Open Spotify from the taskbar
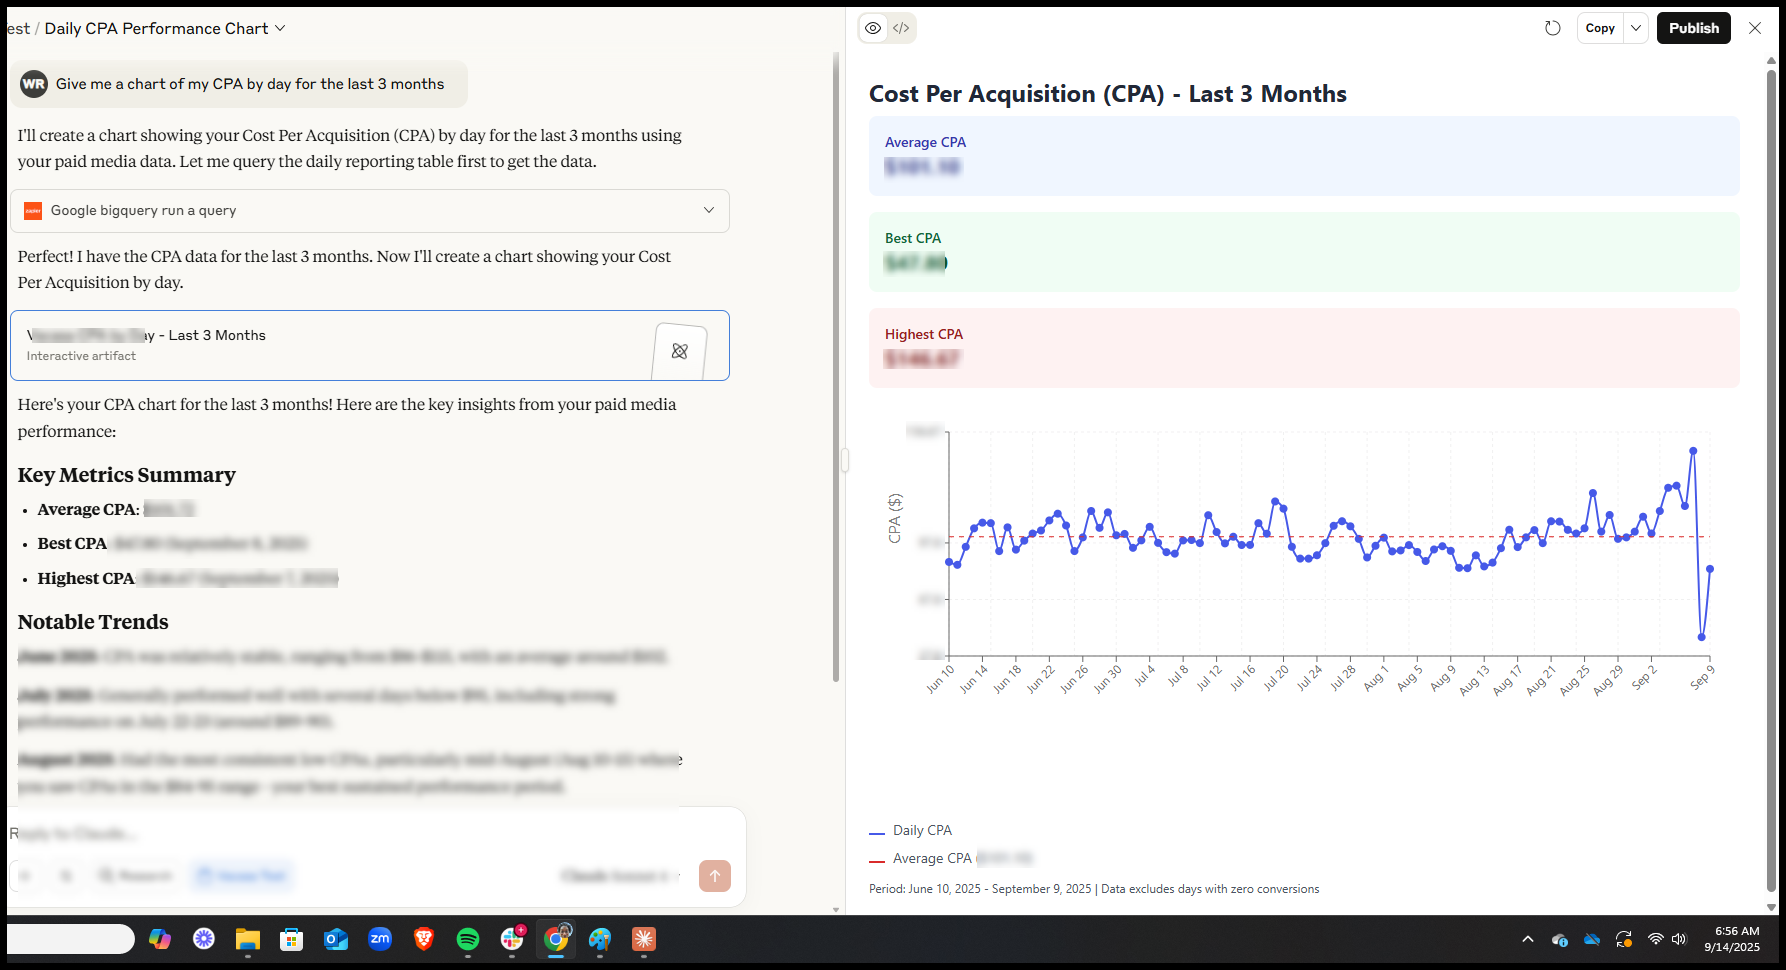Viewport: 1786px width, 970px height. (x=468, y=939)
